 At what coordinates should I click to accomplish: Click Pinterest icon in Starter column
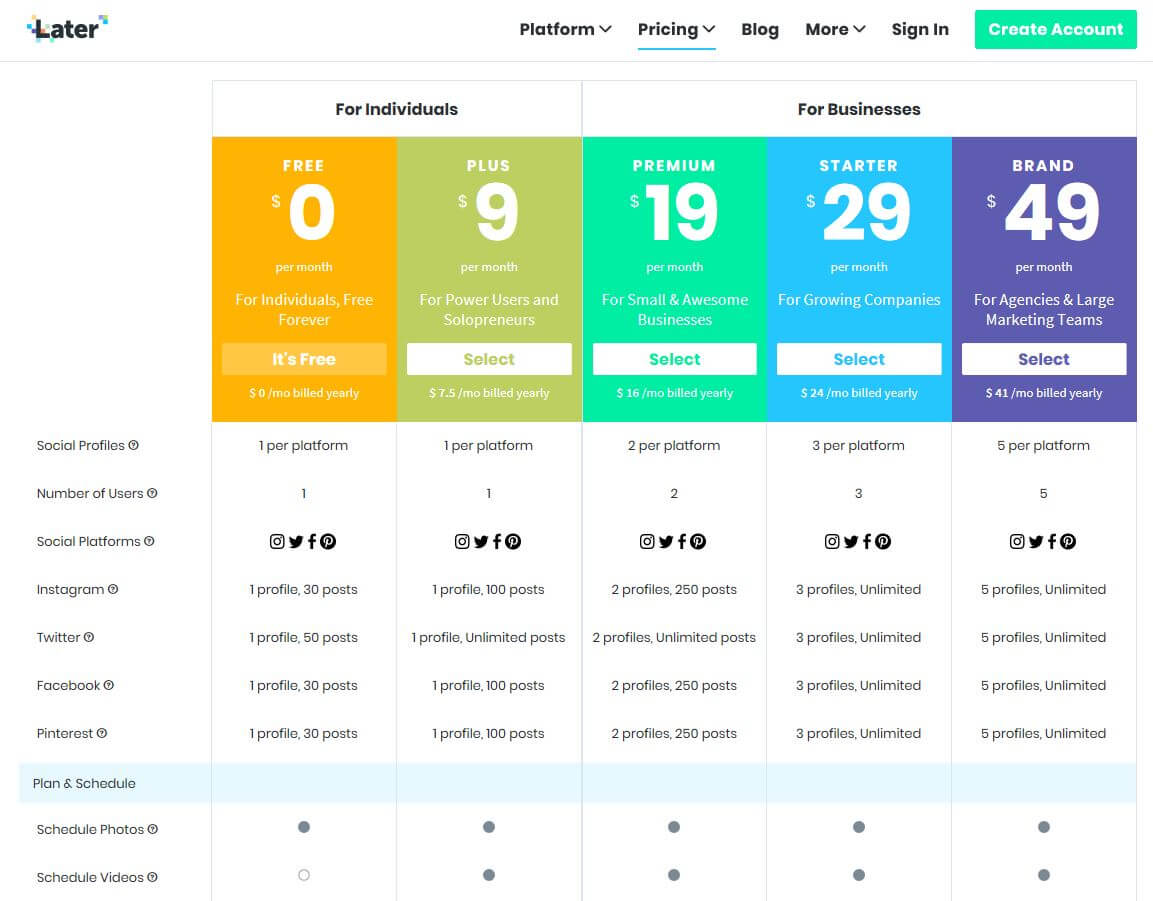[882, 541]
